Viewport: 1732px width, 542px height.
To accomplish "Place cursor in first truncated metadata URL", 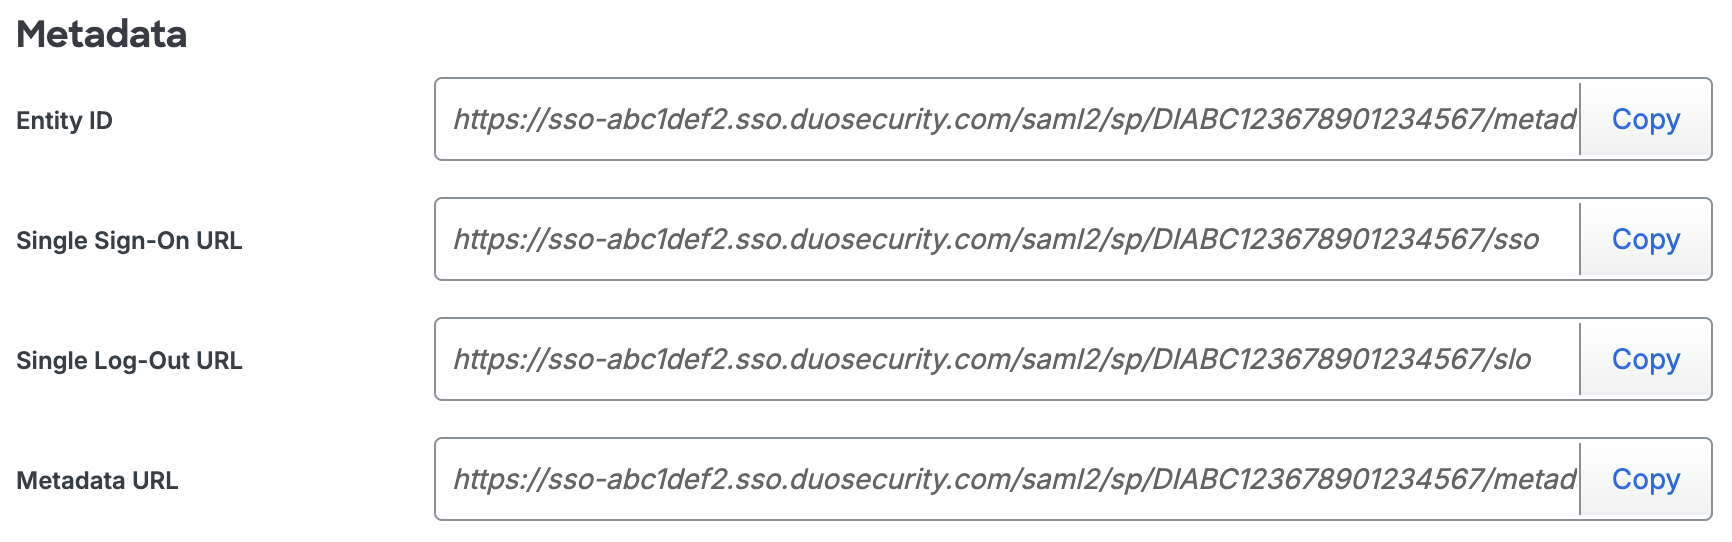I will [x=1014, y=120].
